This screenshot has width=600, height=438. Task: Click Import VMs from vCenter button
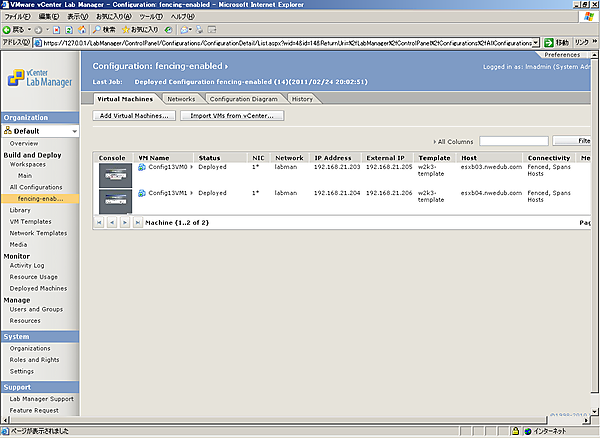pos(231,116)
